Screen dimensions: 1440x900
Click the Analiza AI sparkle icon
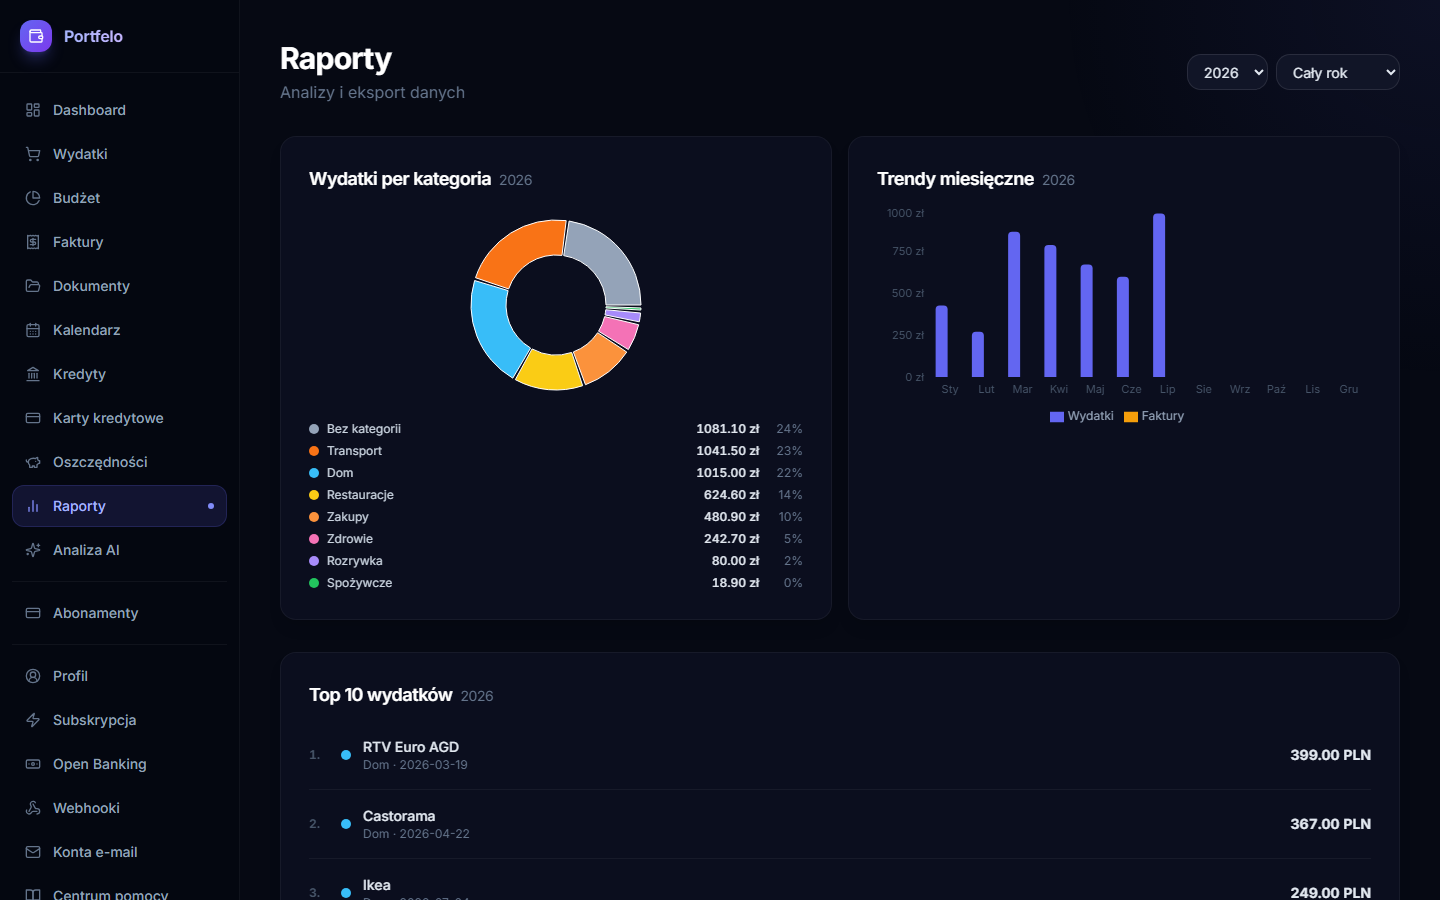tap(33, 550)
